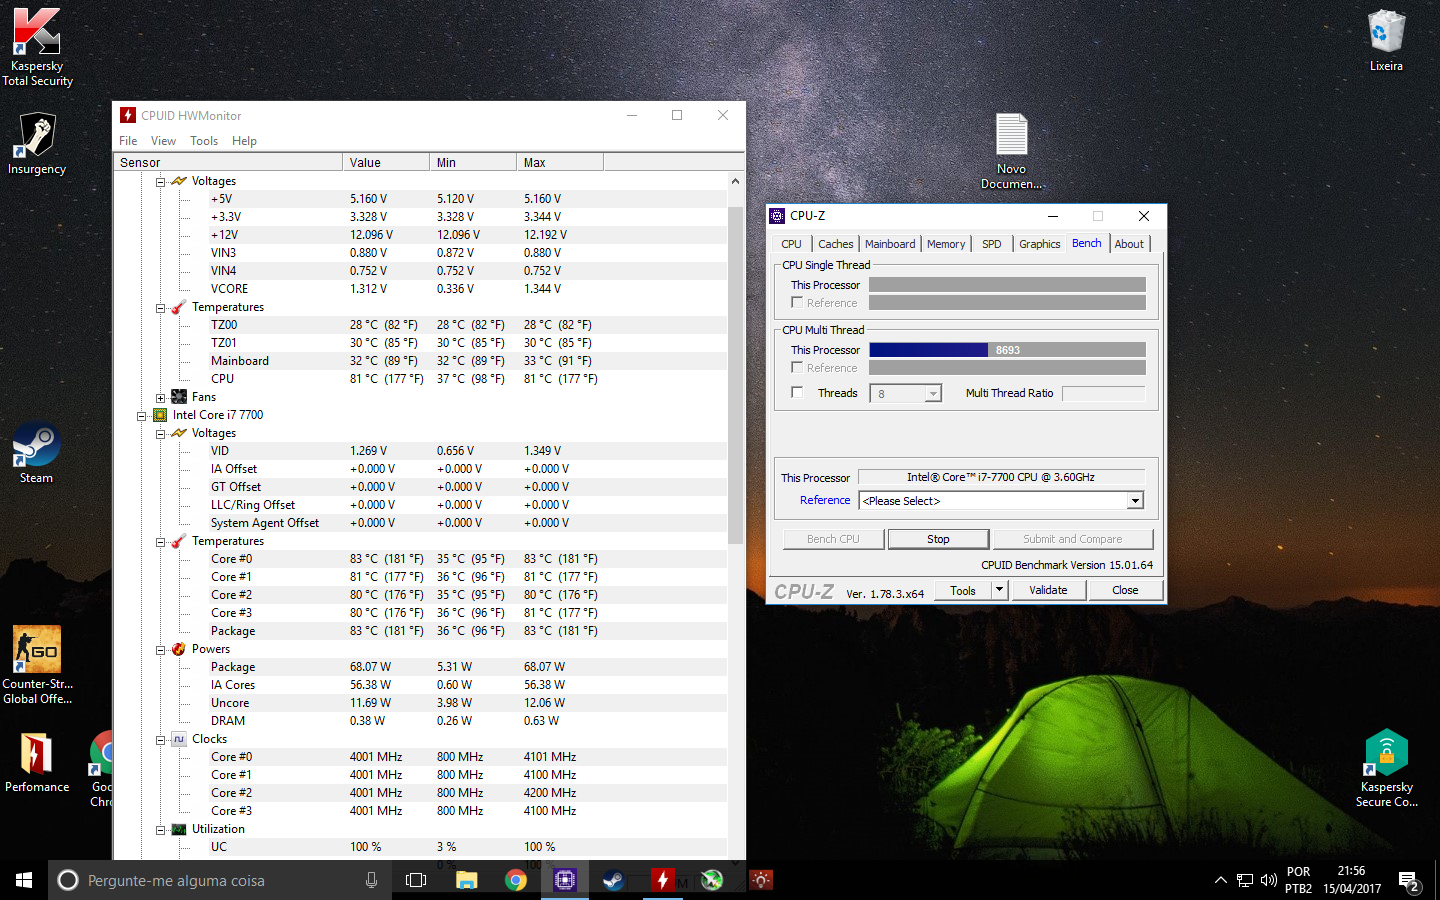Click the volume icon in system tray

[1269, 880]
